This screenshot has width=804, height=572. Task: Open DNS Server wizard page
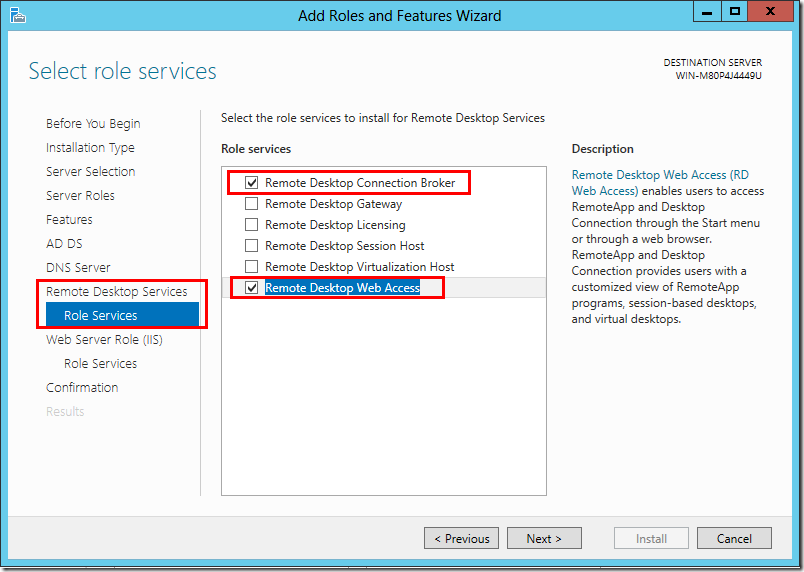coord(78,268)
